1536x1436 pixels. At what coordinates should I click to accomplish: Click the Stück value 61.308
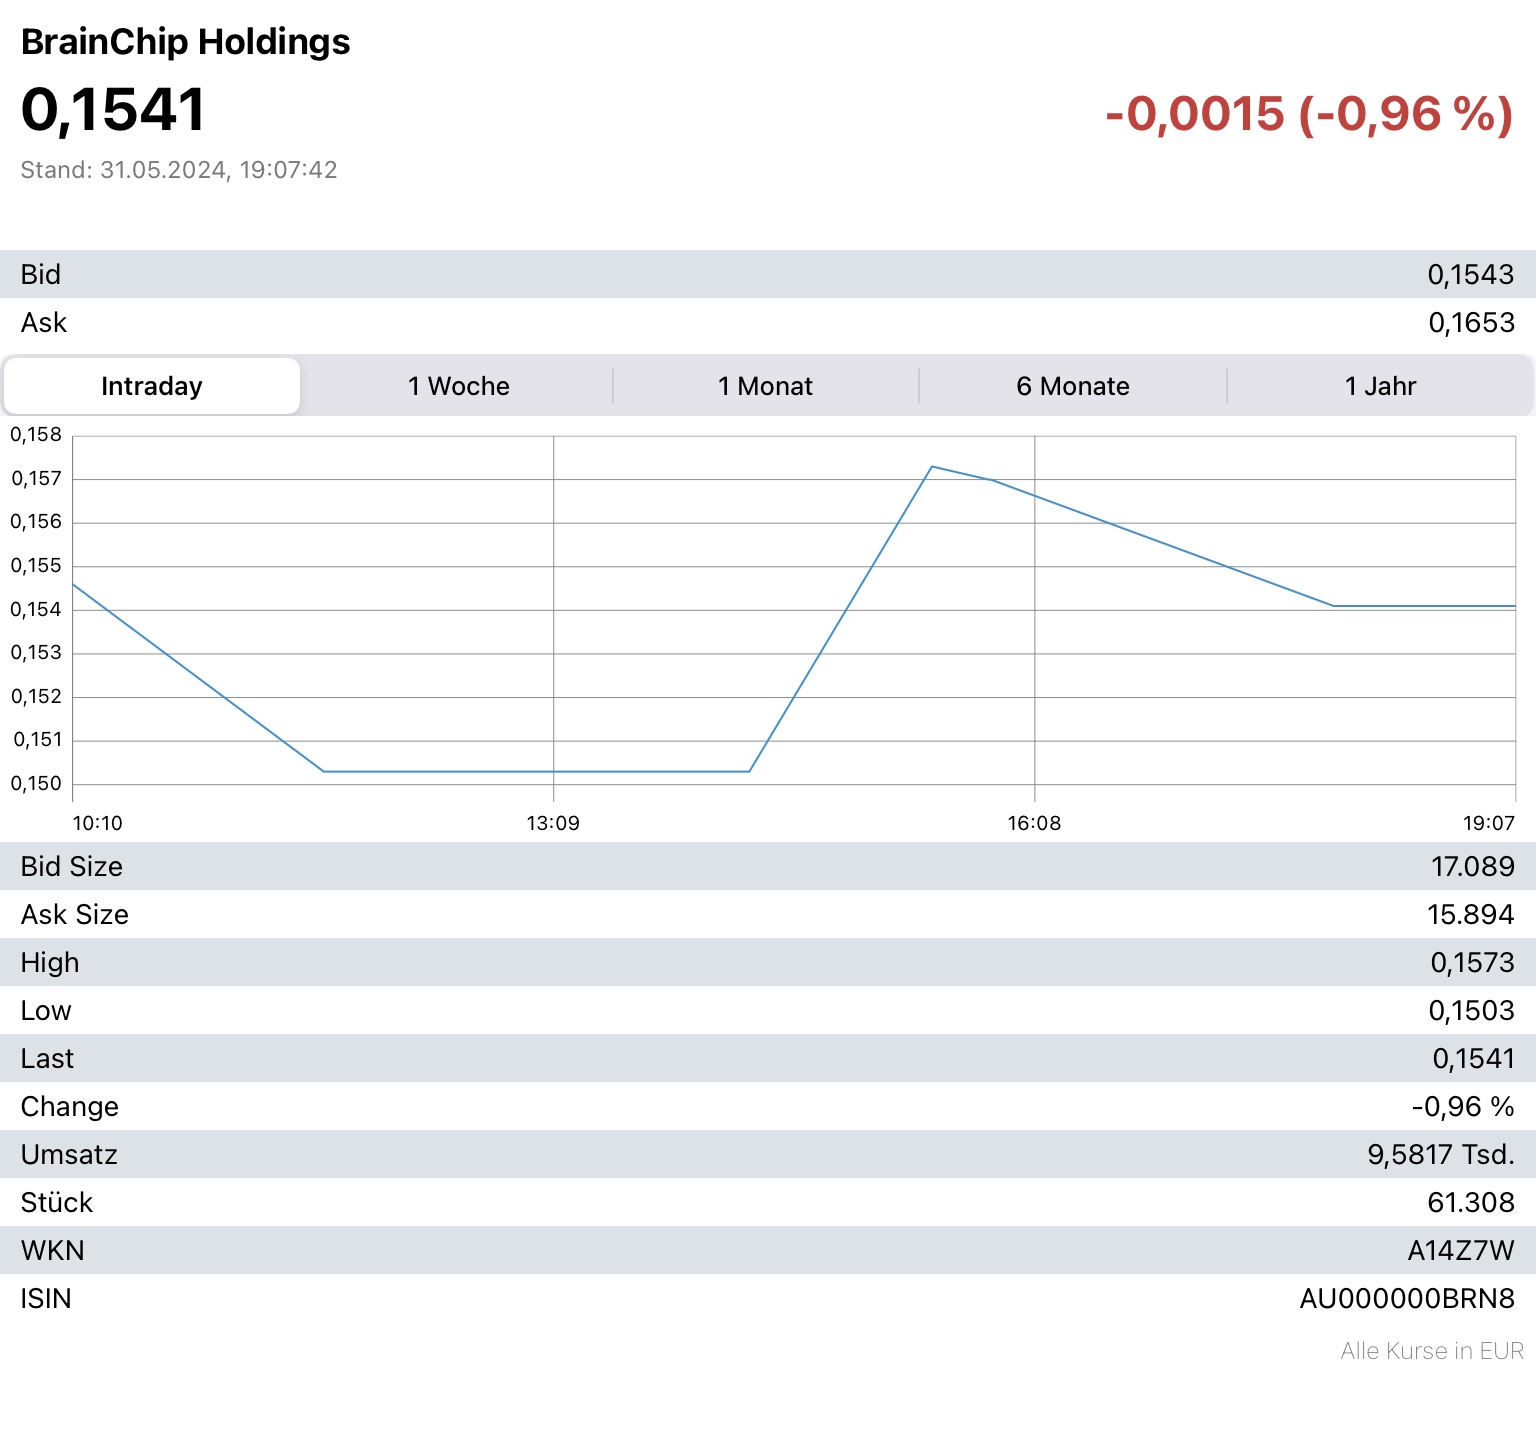tap(1470, 1203)
